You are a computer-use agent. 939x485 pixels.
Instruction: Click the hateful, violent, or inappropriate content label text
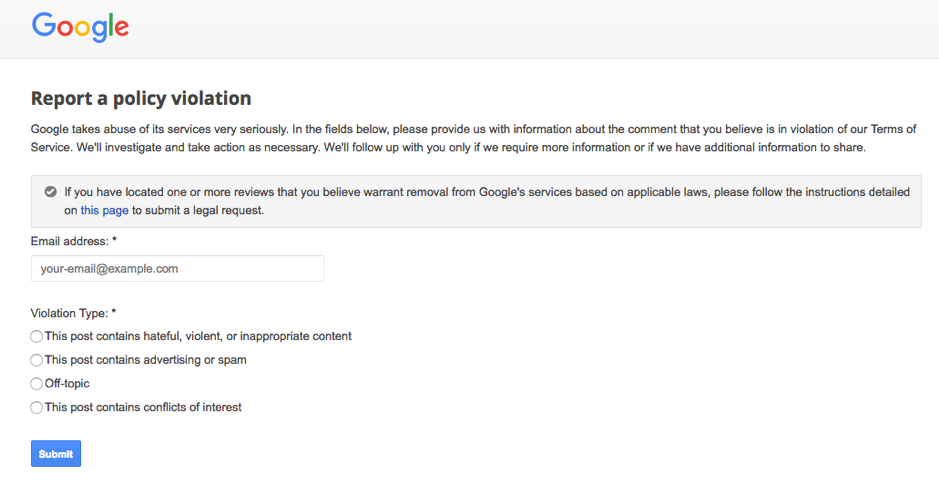[199, 337]
